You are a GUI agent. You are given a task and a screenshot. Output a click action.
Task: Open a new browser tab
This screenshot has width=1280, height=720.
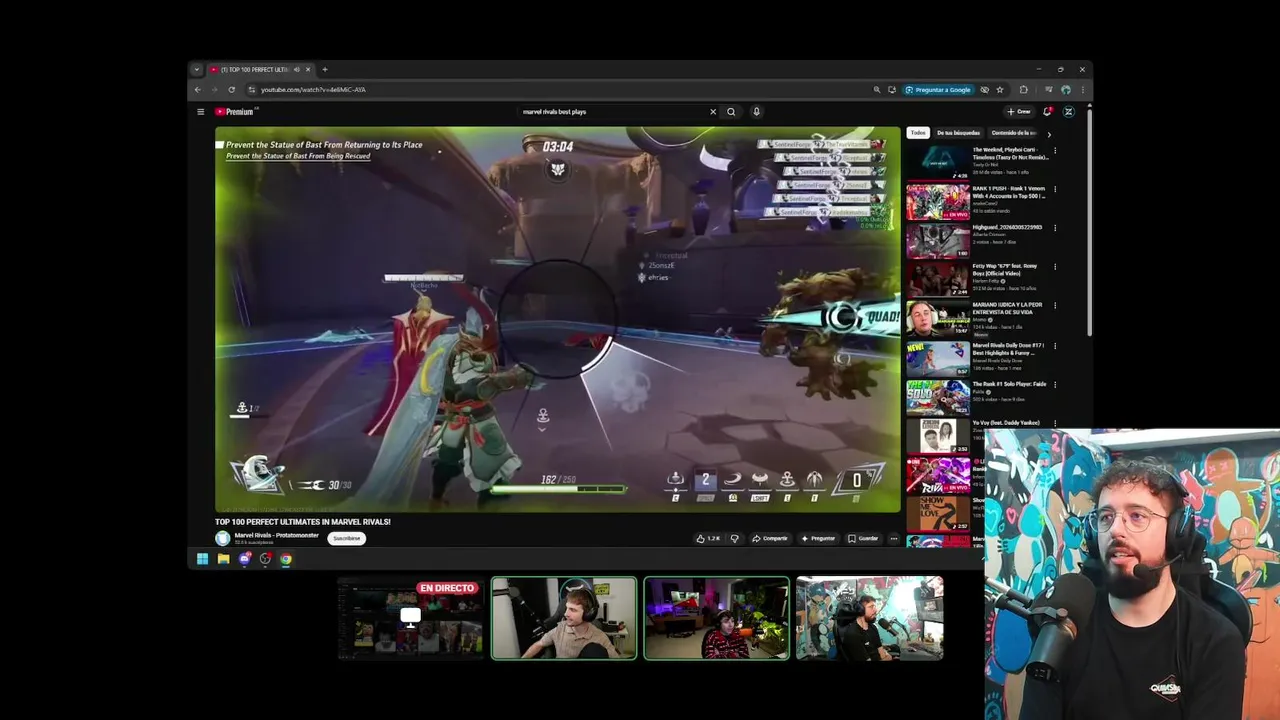[324, 70]
